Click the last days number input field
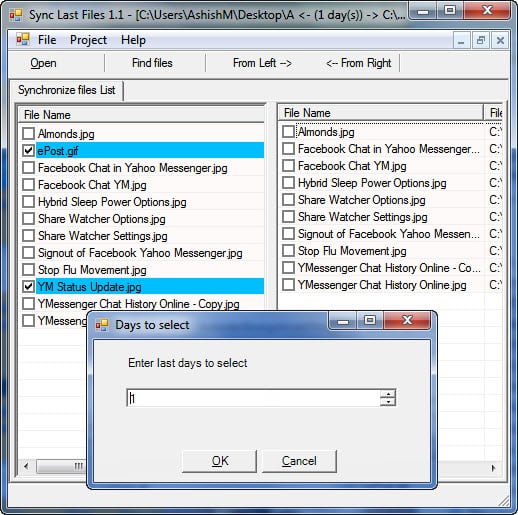Image resolution: width=518 pixels, height=515 pixels. (x=254, y=398)
